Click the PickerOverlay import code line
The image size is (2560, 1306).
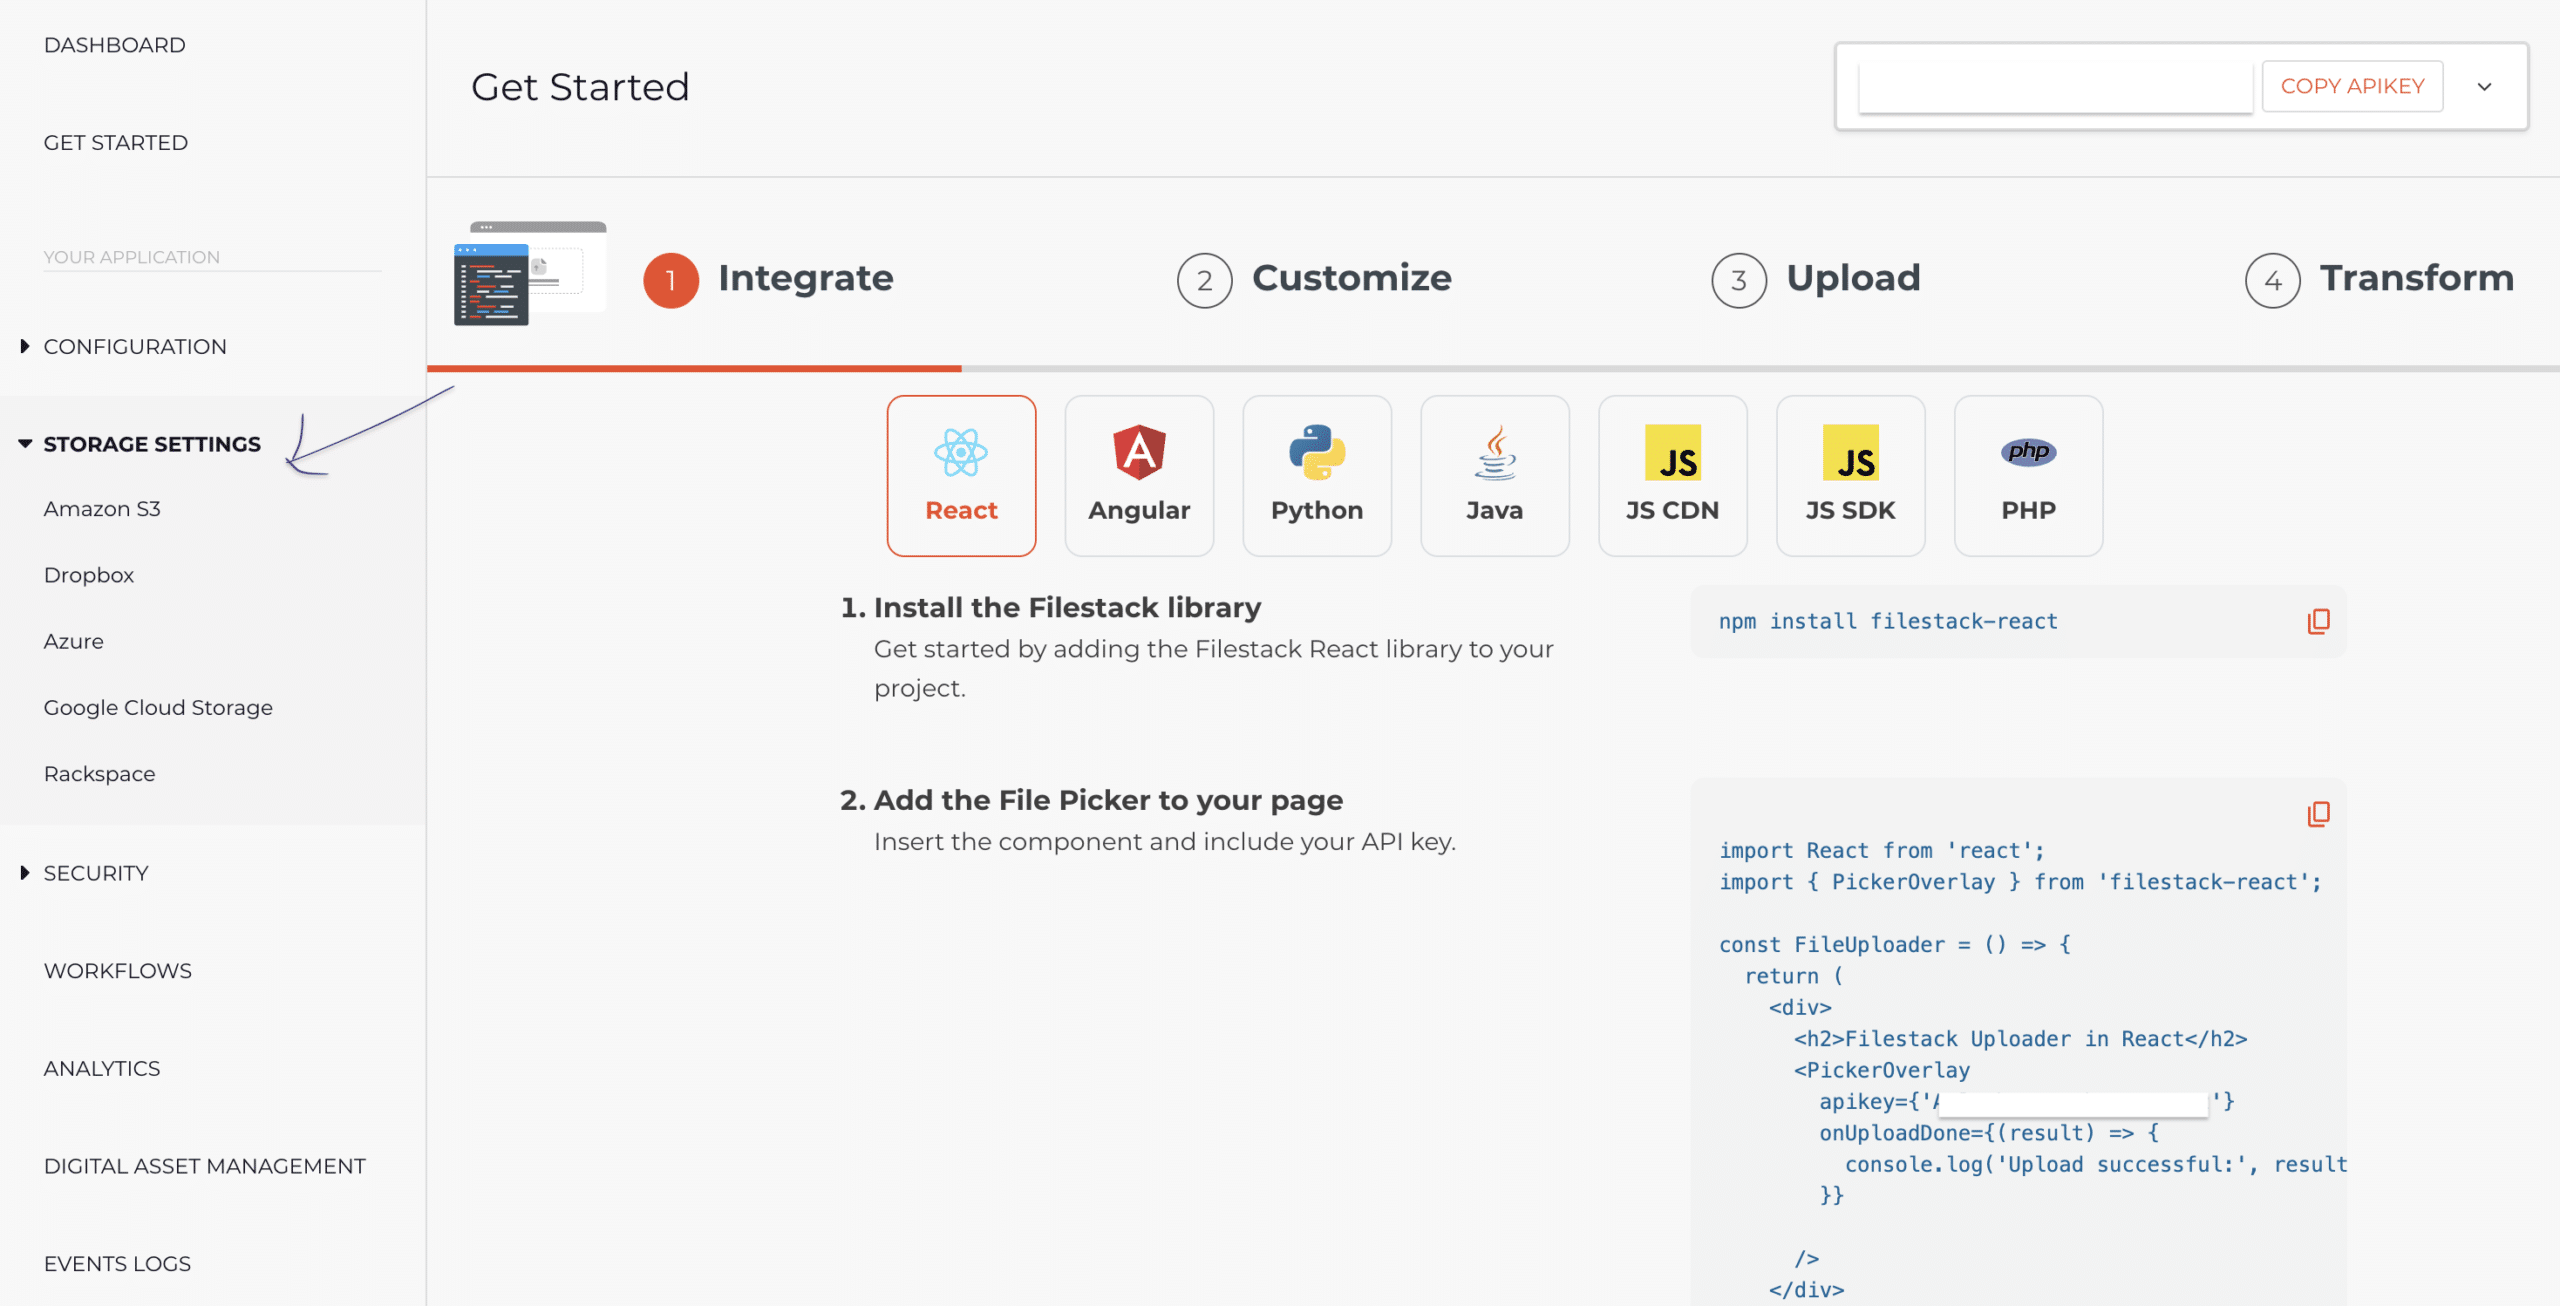2020,882
